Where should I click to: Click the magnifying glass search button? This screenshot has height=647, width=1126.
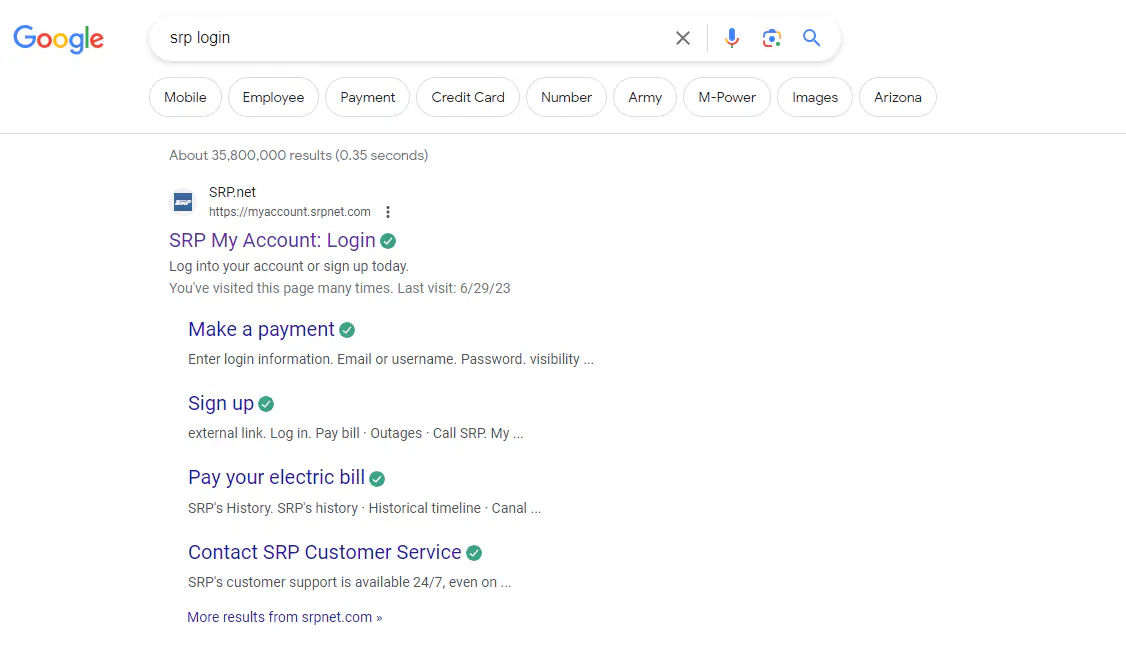[811, 37]
